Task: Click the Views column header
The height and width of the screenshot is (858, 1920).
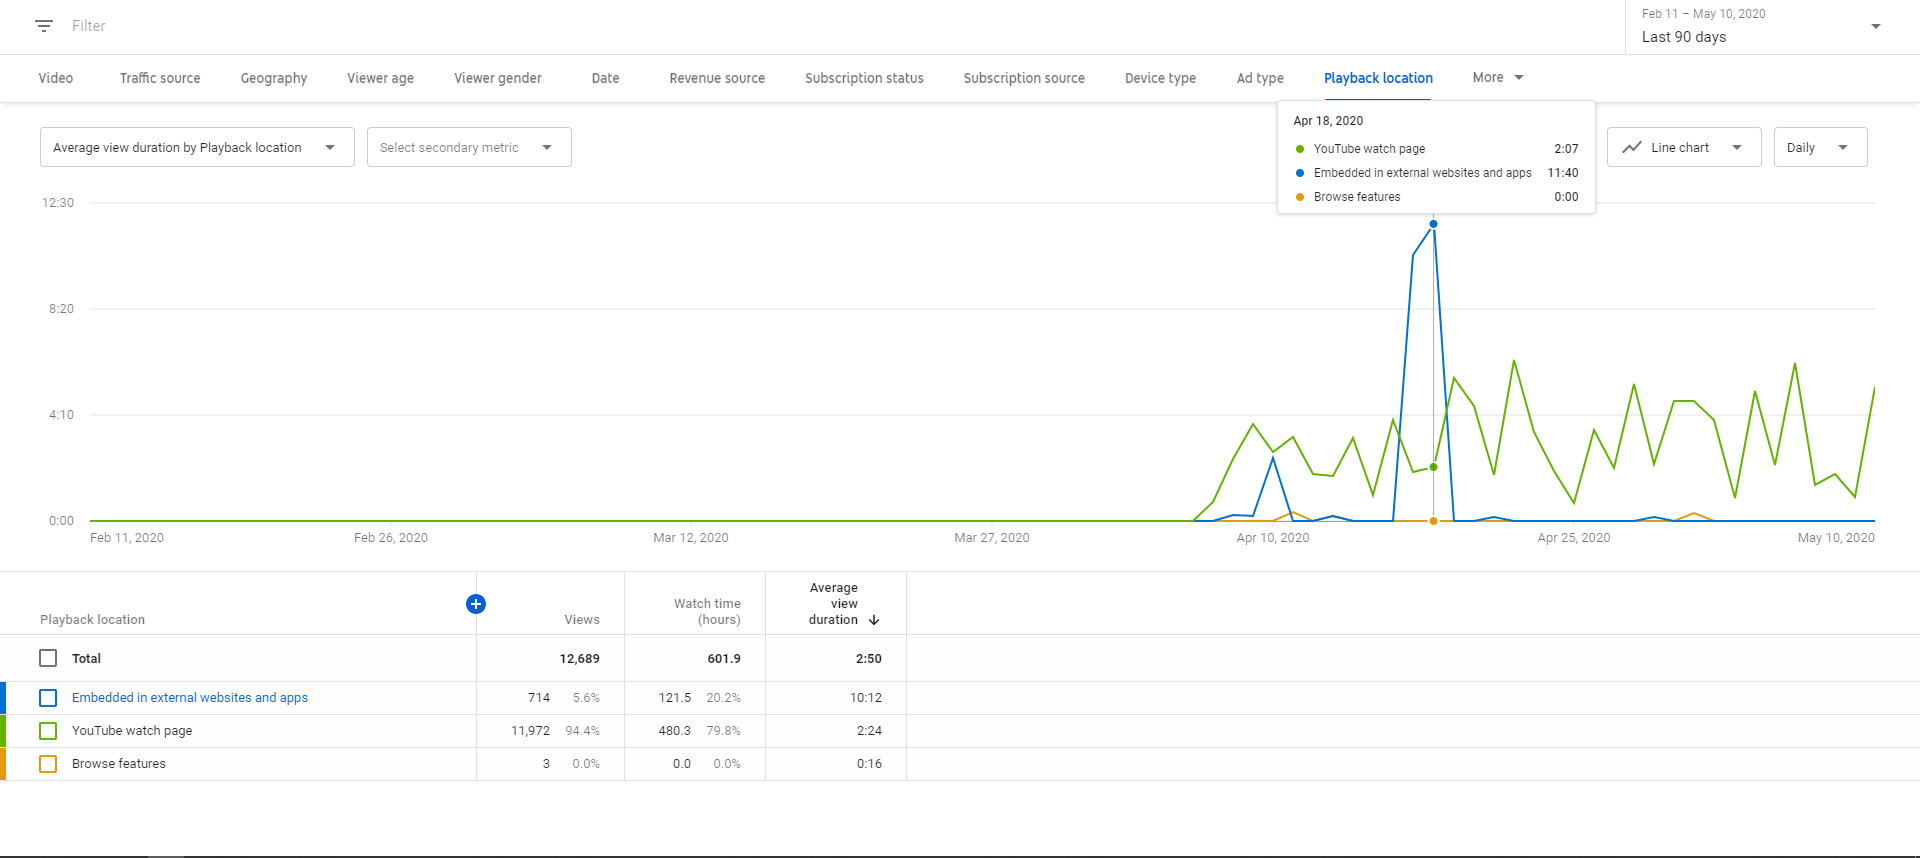Action: click(x=582, y=620)
